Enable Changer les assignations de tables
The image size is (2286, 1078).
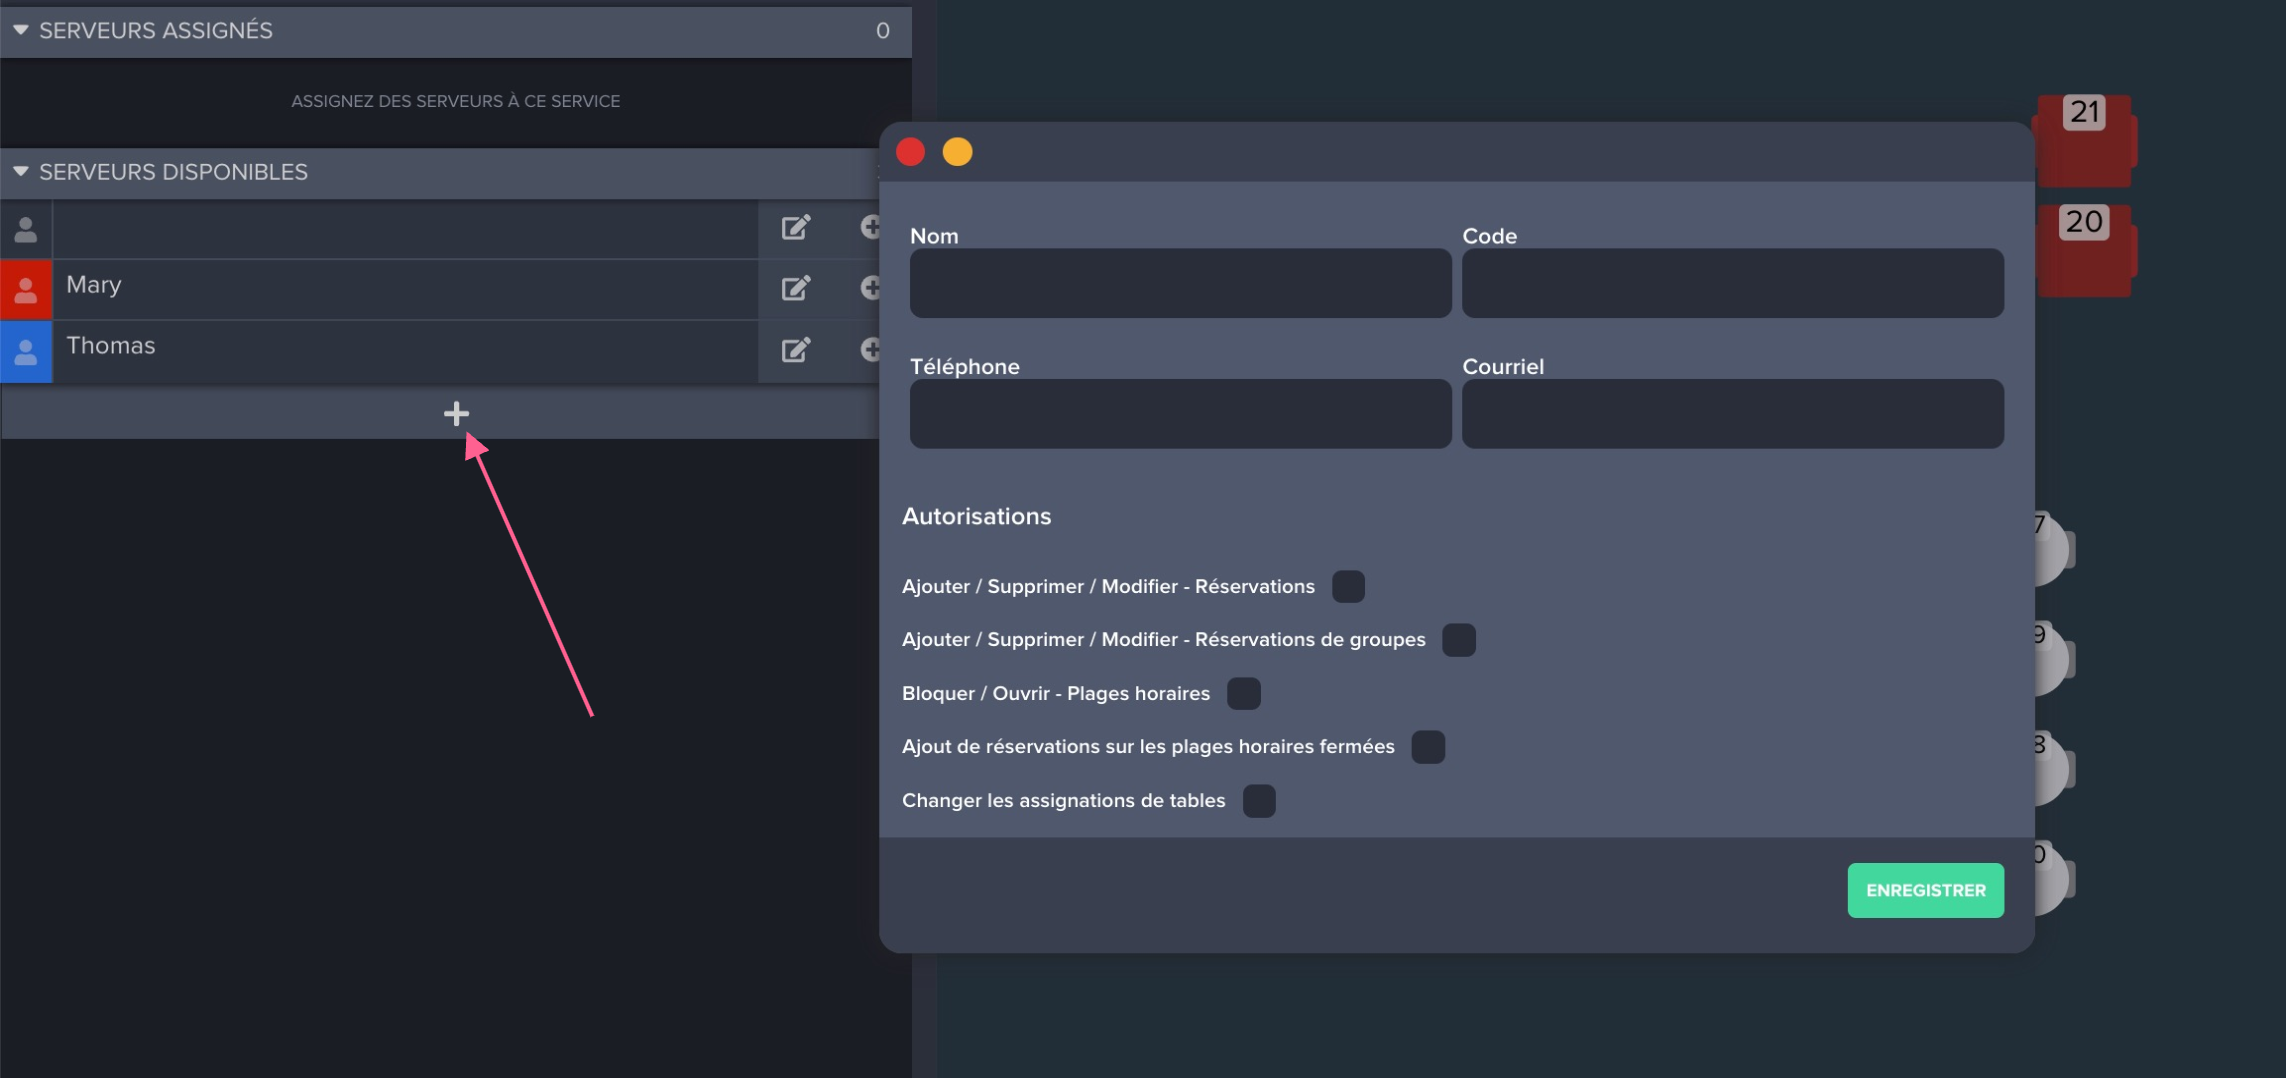click(1258, 801)
